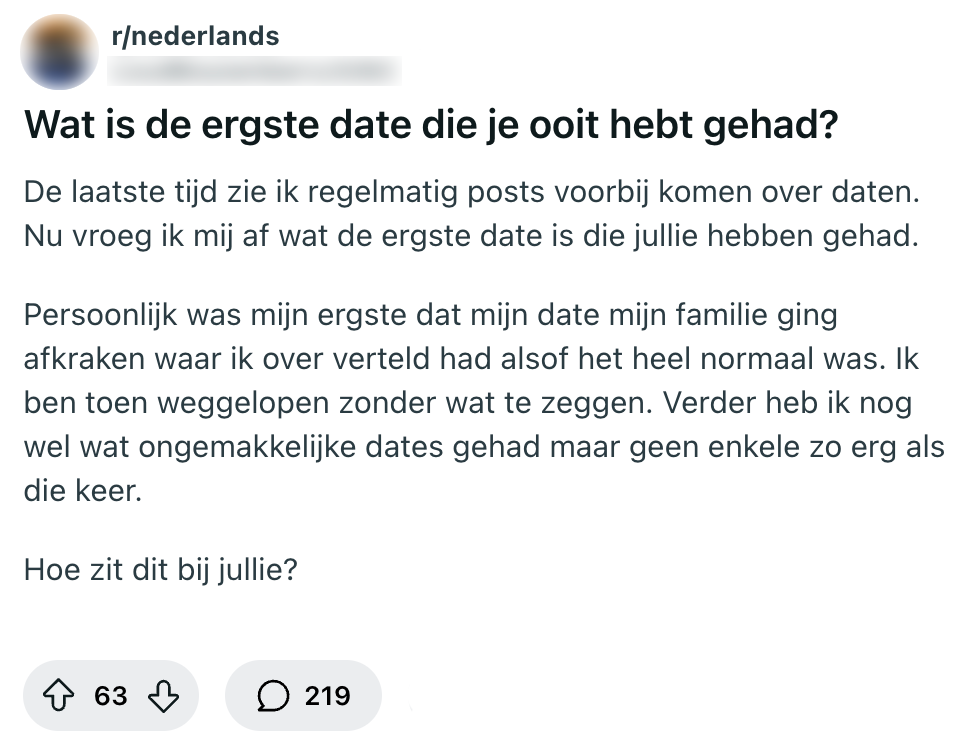This screenshot has width=970, height=746.
Task: Click the line starting "wel wat ongemakkelijke dates"
Action: click(484, 445)
